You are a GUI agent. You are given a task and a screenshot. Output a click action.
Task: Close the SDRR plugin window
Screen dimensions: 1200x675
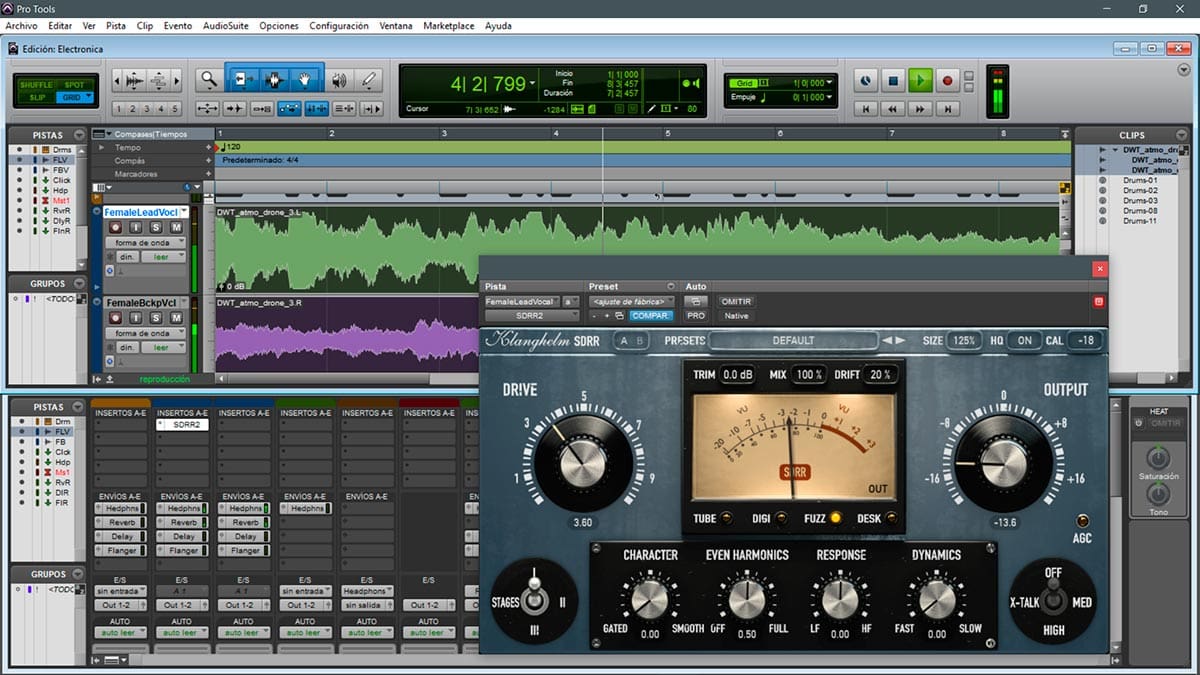coord(1100,268)
